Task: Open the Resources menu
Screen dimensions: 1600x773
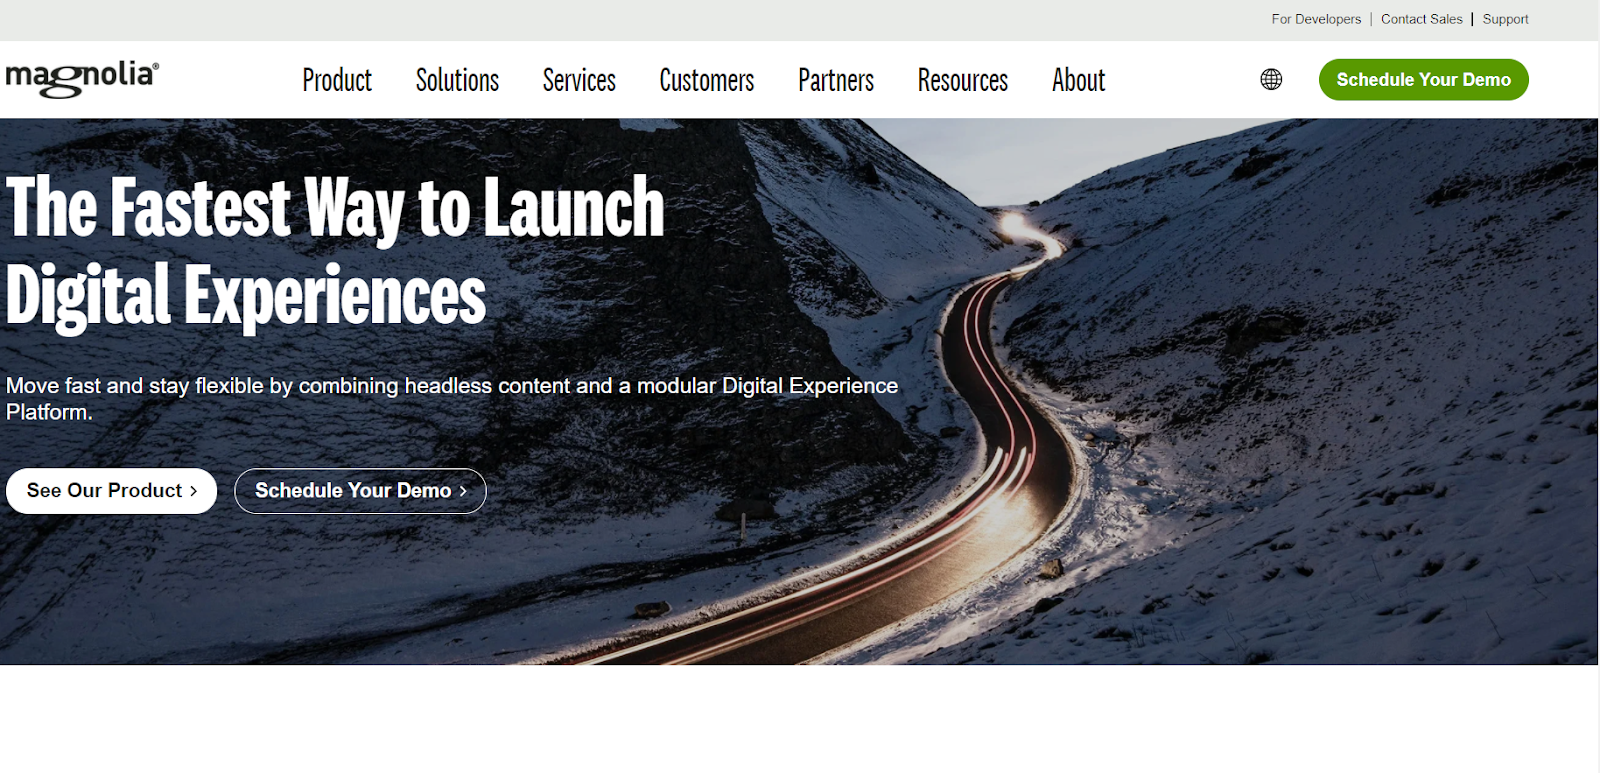Action: click(963, 80)
